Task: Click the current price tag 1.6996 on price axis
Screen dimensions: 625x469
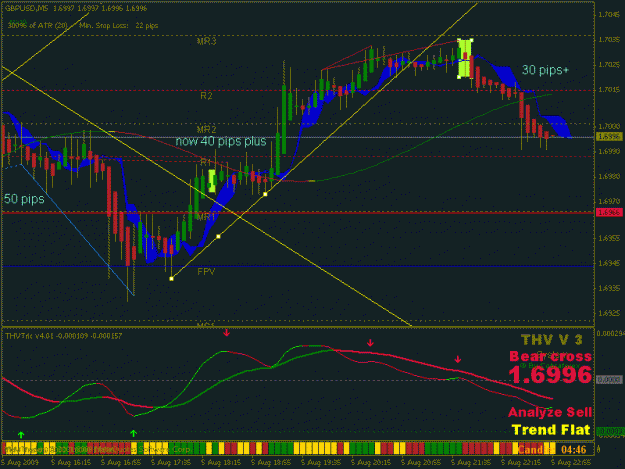Action: pyautogui.click(x=609, y=137)
